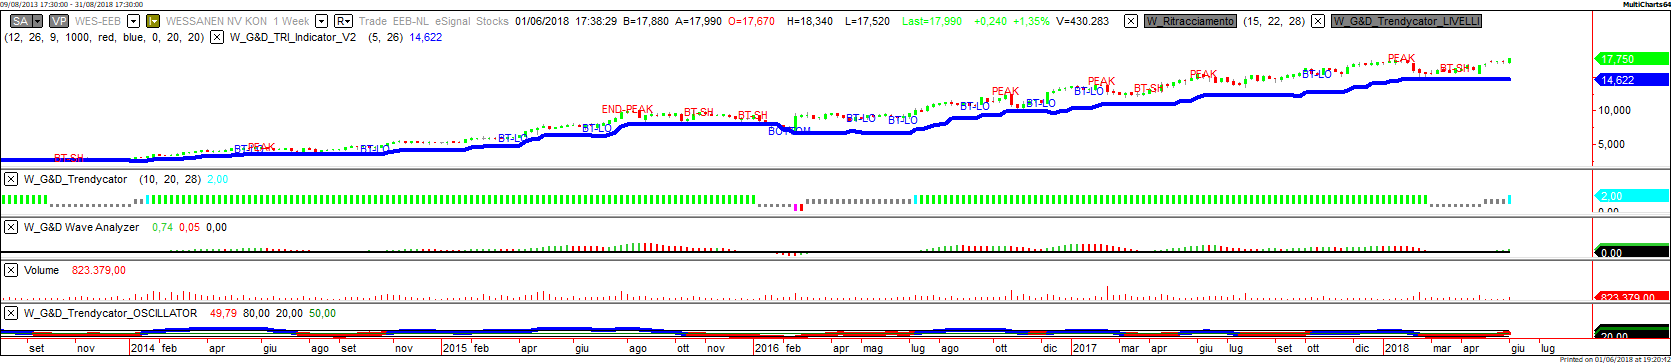
Task: Click the BOTTOM marker on chart
Action: pos(790,131)
